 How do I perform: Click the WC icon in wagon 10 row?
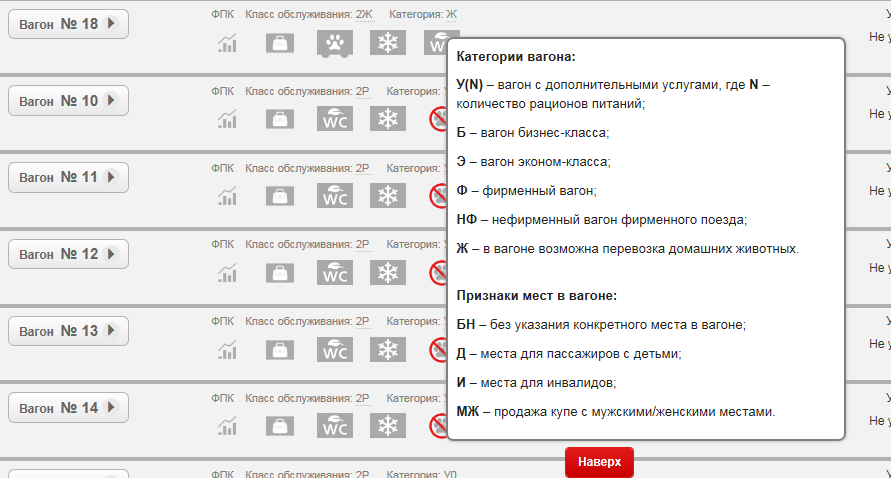click(x=335, y=119)
